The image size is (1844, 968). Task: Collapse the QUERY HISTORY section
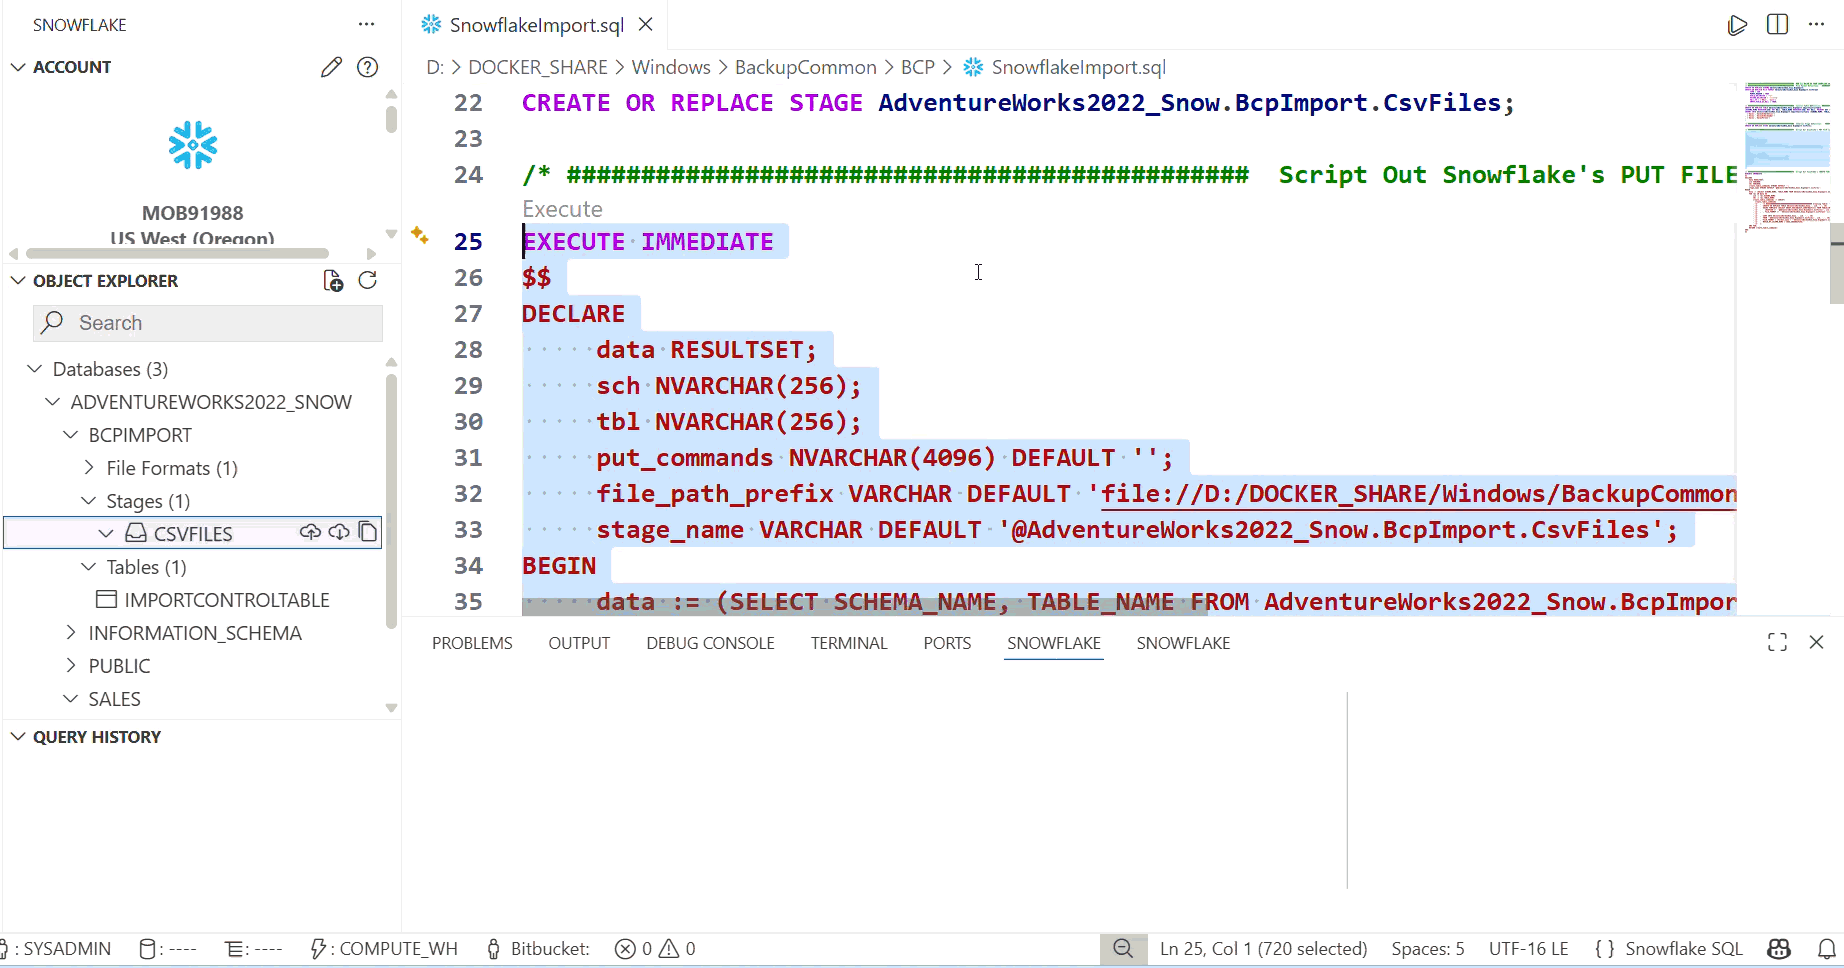(18, 737)
